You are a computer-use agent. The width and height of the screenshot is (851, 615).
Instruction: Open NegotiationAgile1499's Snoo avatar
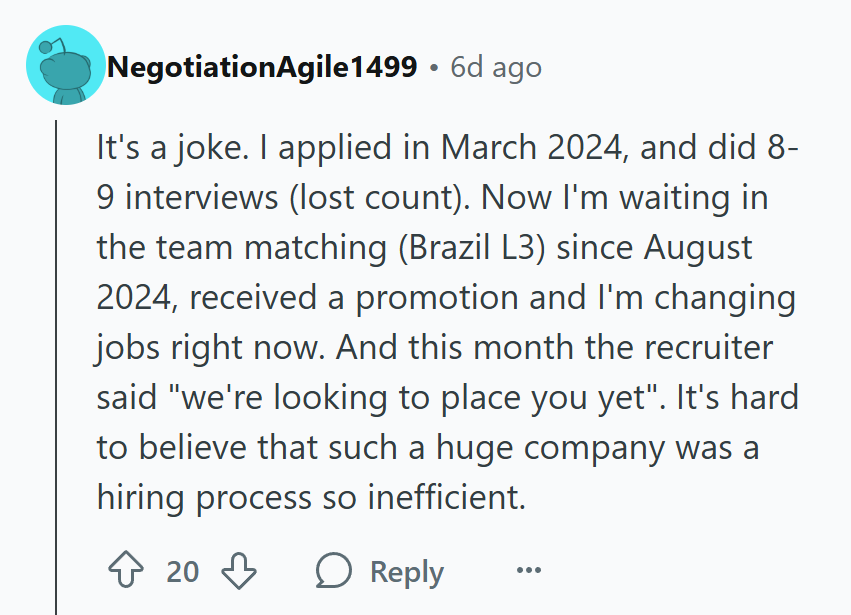pyautogui.click(x=66, y=65)
